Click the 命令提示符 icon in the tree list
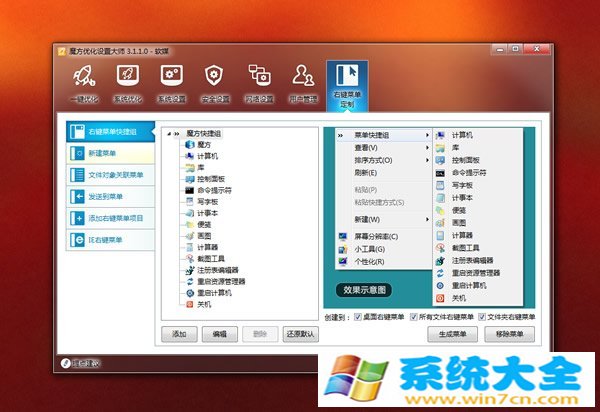 tap(190, 190)
